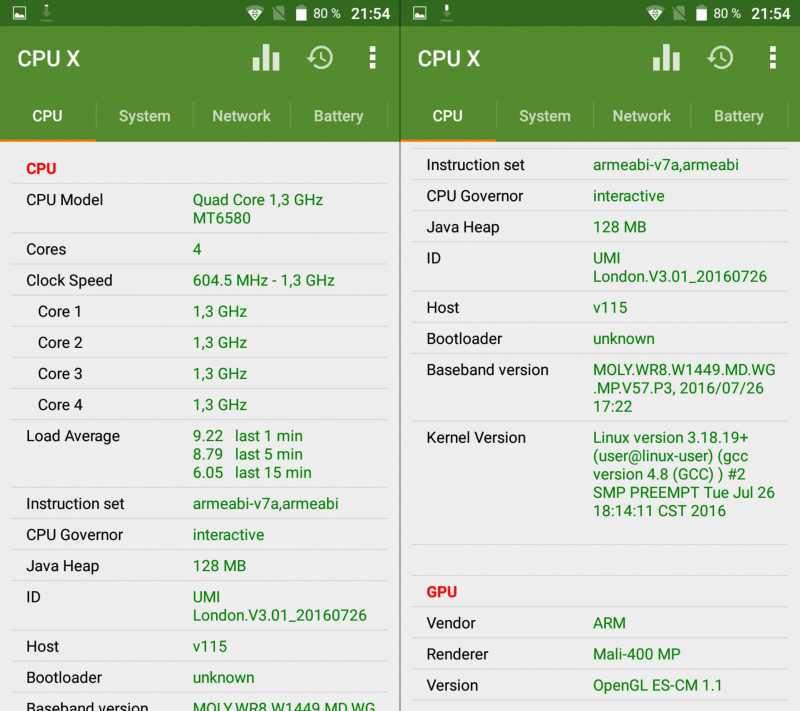Select the Baseband version value on the right screen

(684, 389)
